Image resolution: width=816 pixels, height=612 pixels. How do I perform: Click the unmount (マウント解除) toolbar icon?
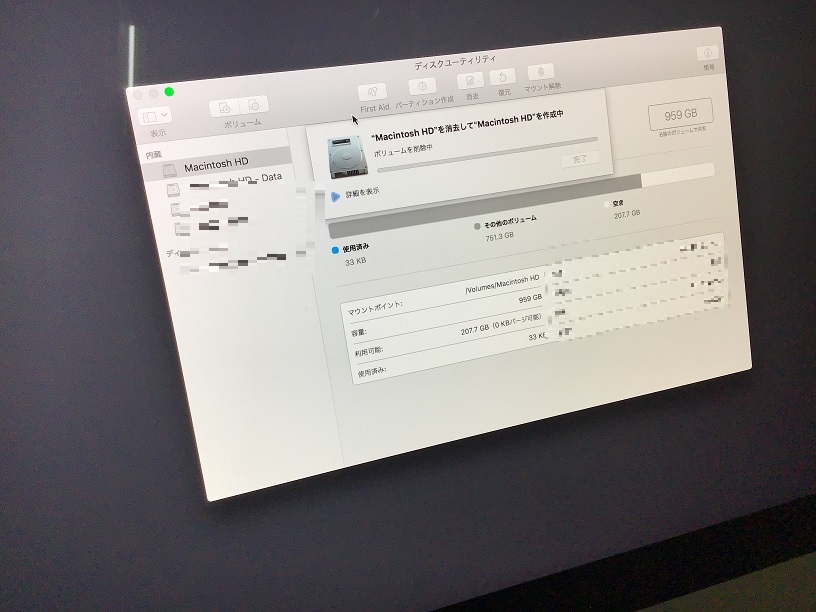tap(542, 73)
